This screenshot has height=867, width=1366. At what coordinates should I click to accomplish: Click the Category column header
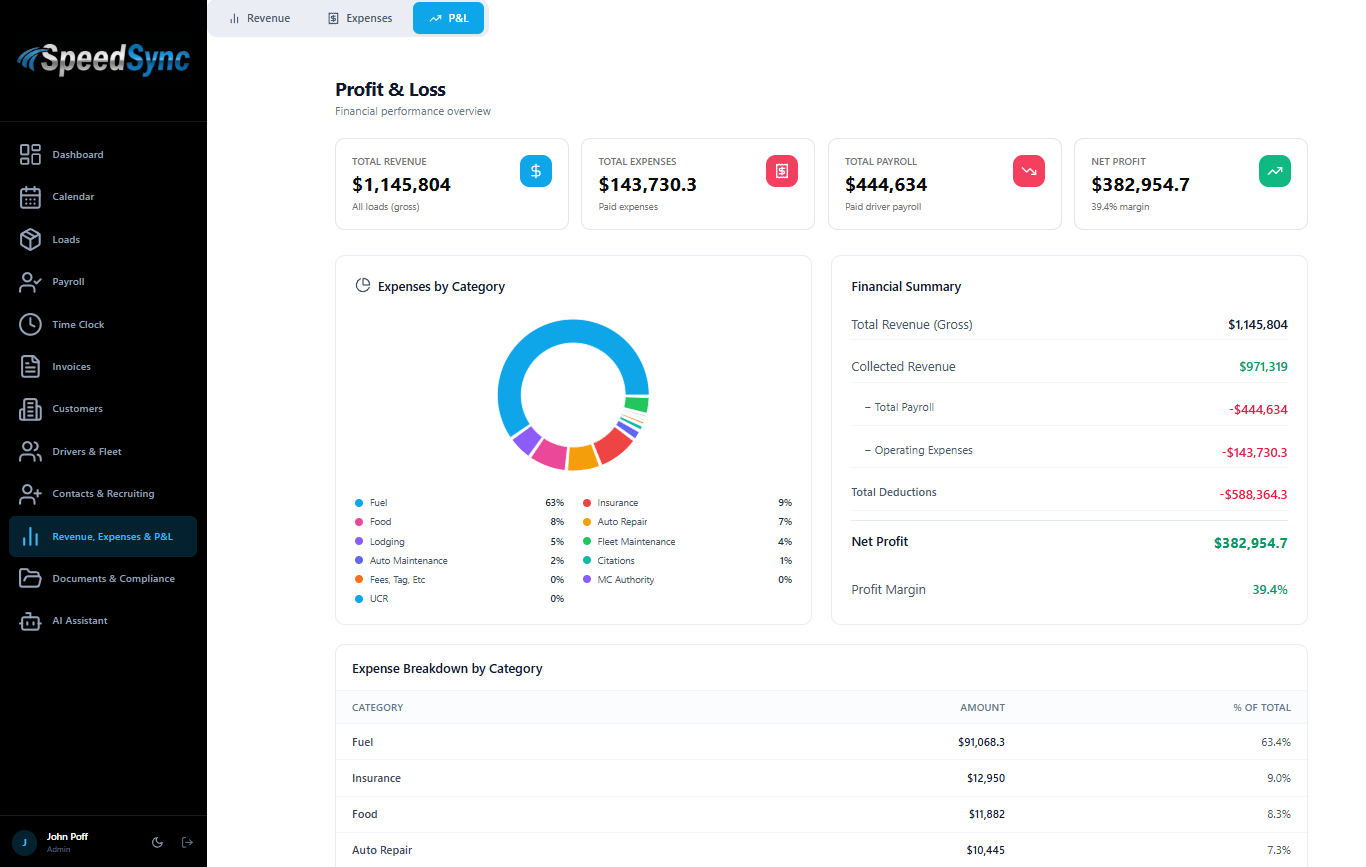(x=378, y=707)
